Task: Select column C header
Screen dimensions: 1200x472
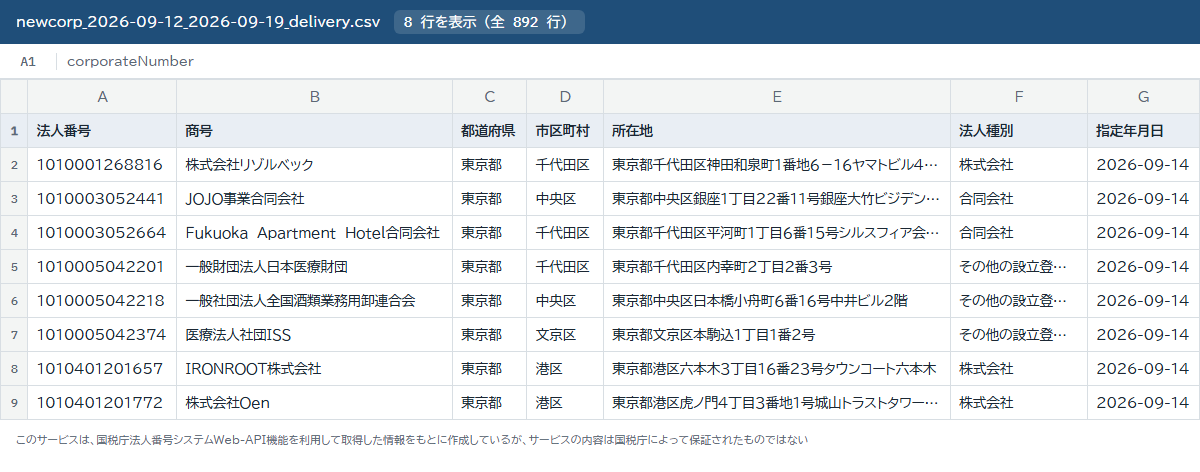Action: [490, 97]
